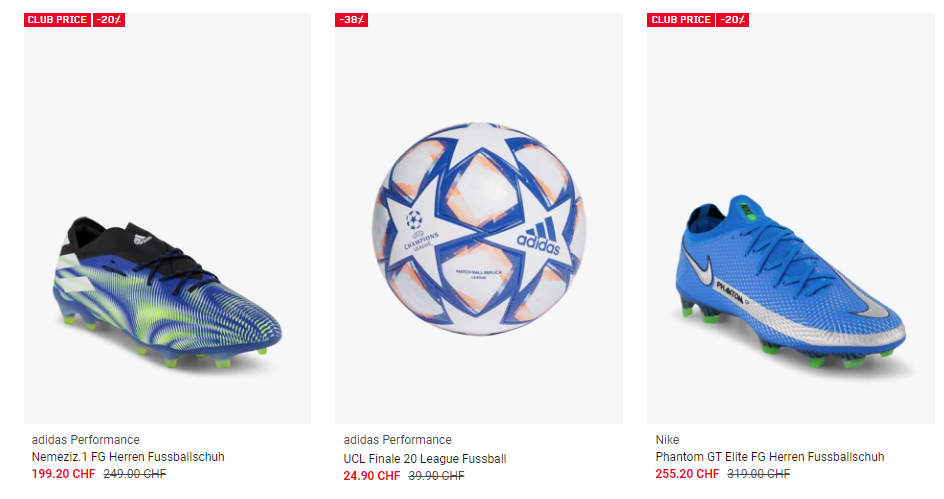Image resolution: width=944 pixels, height=499 pixels.
Task: Open Nemeziz.1 FG Herren Fussballschuh product link
Action: point(128,457)
